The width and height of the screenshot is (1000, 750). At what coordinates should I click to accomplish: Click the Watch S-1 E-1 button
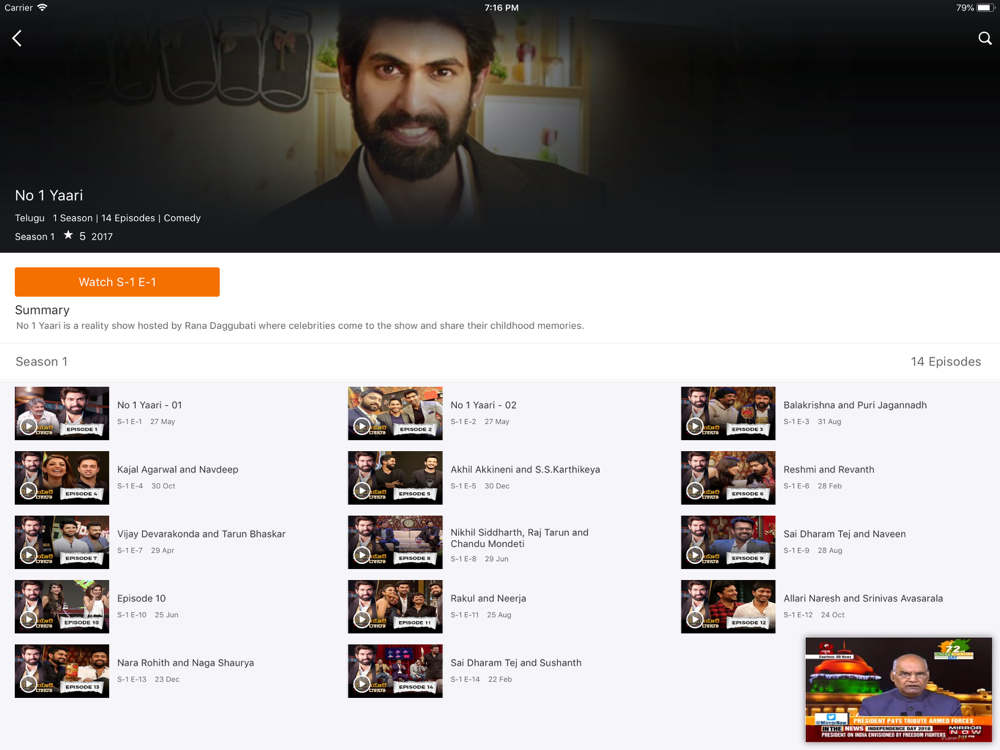point(117,282)
